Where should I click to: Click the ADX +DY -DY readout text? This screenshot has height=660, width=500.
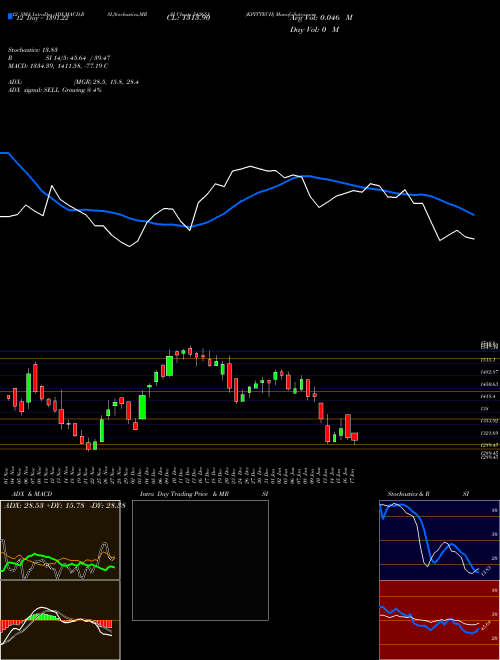point(64,506)
